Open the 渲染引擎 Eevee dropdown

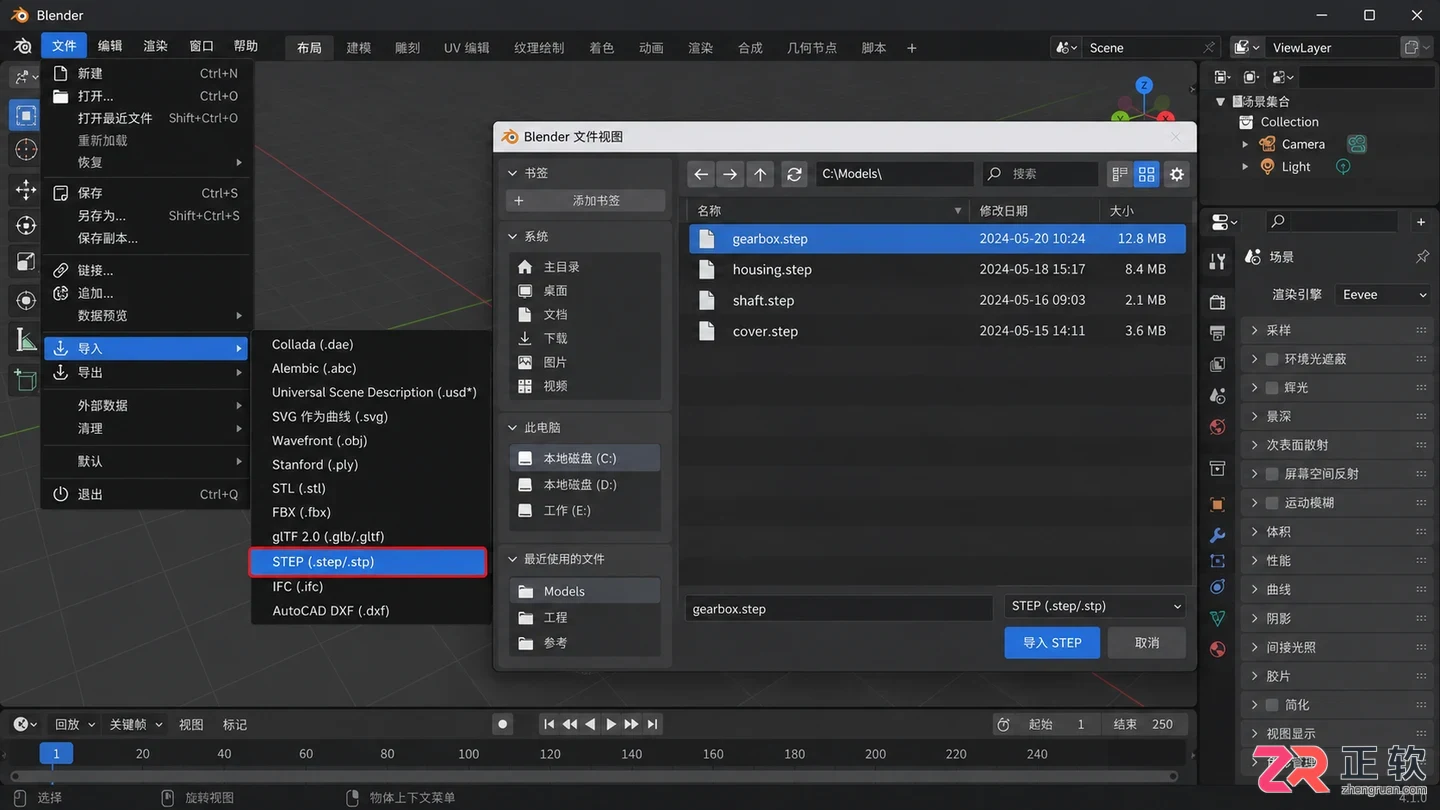1383,295
